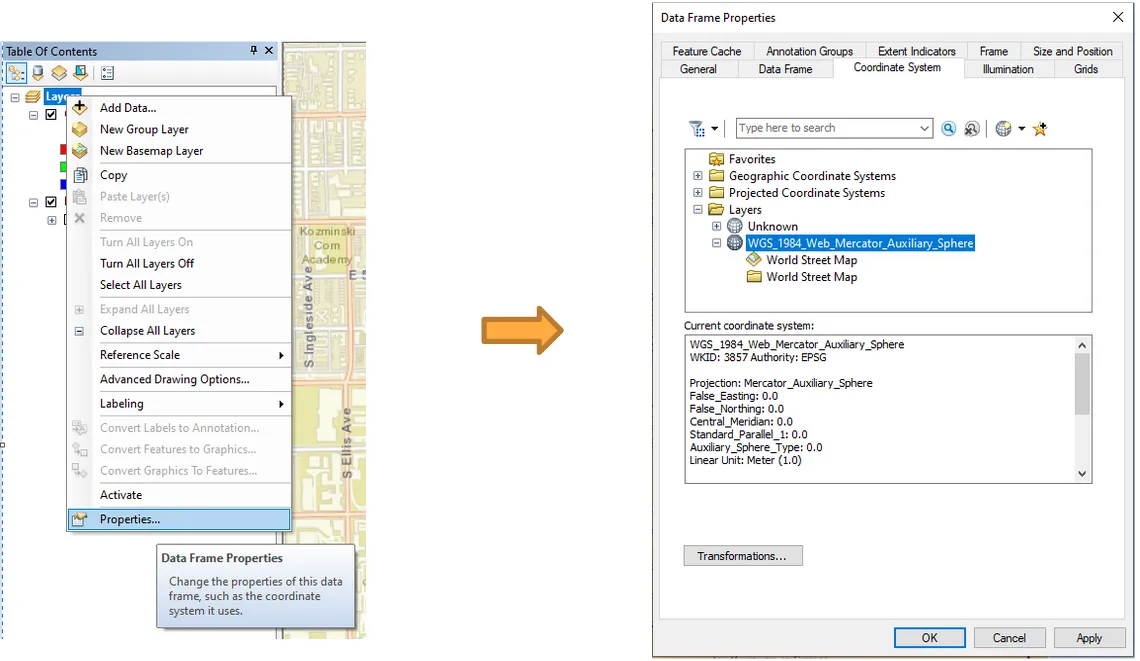Collapse the WGS_1984_Web_Mercator_Auxiliary_Sphere node
The width and height of the screenshot is (1140, 661).
(717, 243)
